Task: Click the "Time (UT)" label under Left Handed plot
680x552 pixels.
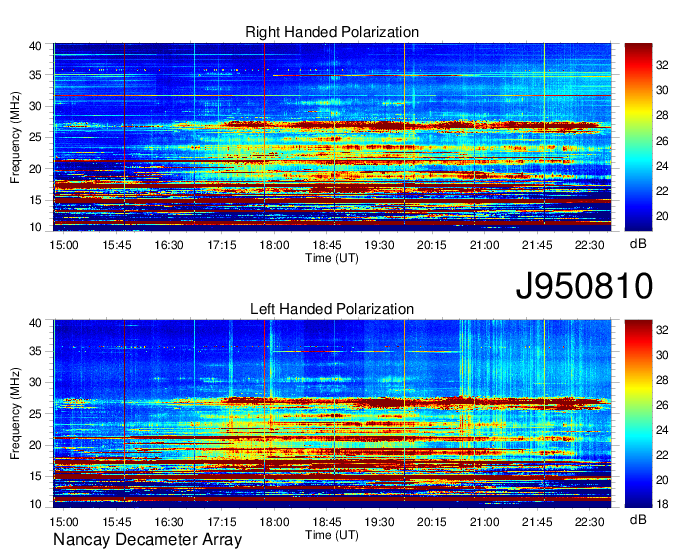Action: (x=332, y=535)
